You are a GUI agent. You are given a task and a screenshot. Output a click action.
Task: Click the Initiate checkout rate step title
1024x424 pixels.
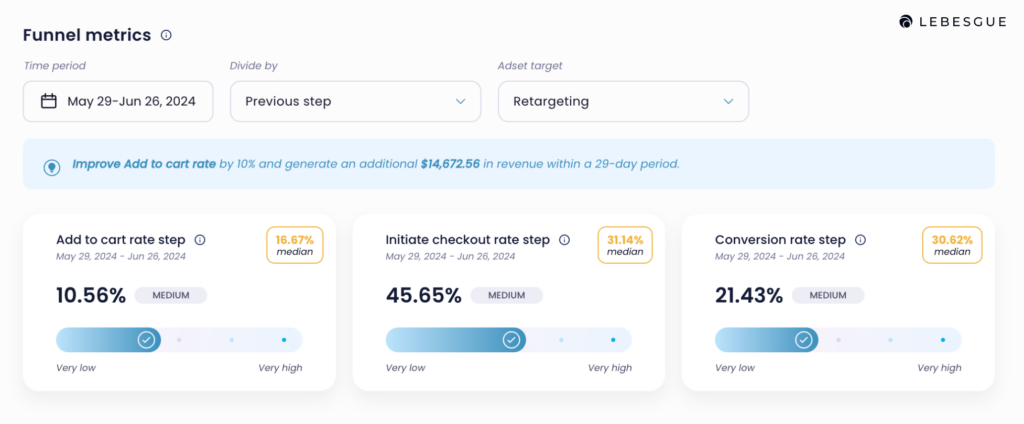tap(468, 240)
